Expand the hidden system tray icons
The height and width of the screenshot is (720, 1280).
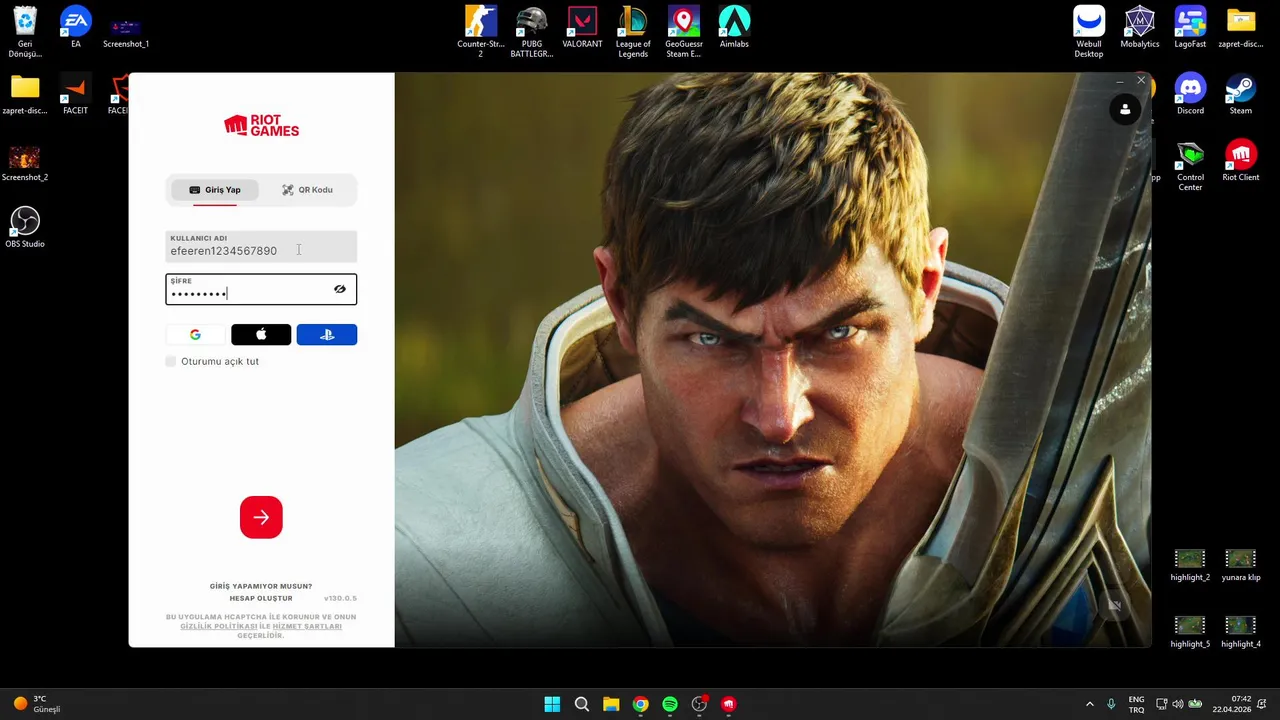click(1090, 704)
